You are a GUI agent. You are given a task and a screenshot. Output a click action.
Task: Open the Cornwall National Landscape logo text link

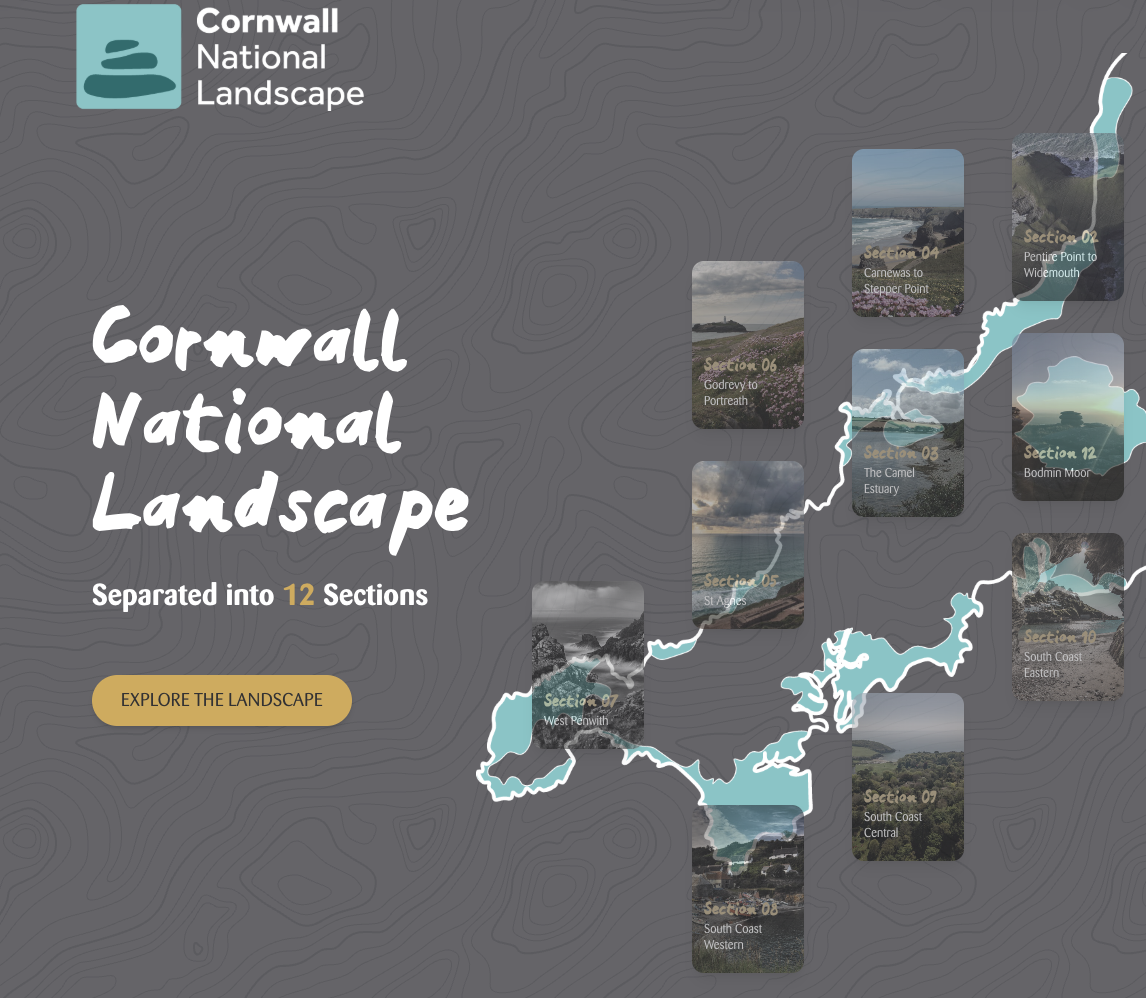tap(280, 58)
